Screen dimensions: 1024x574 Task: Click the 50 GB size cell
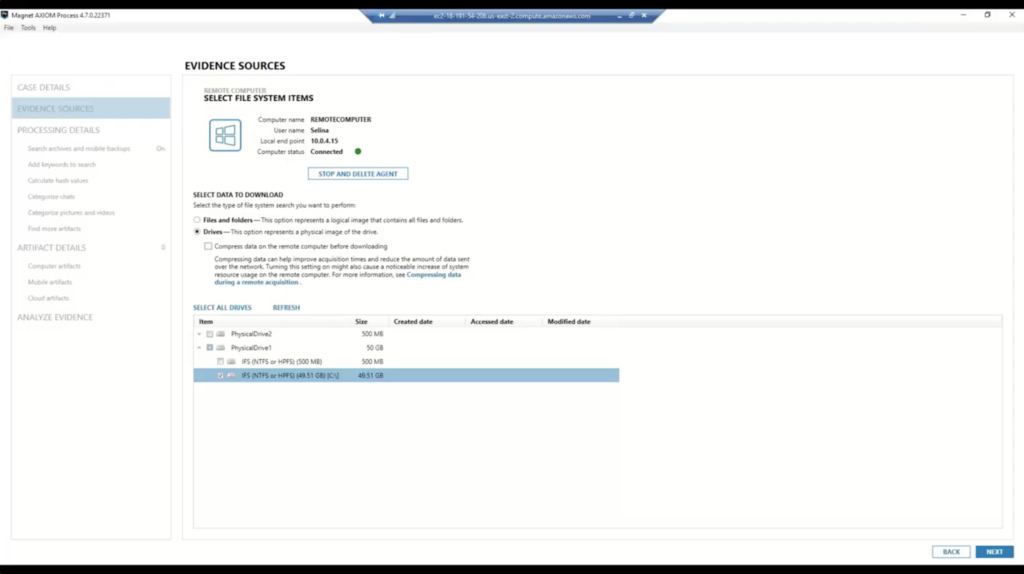[374, 348]
